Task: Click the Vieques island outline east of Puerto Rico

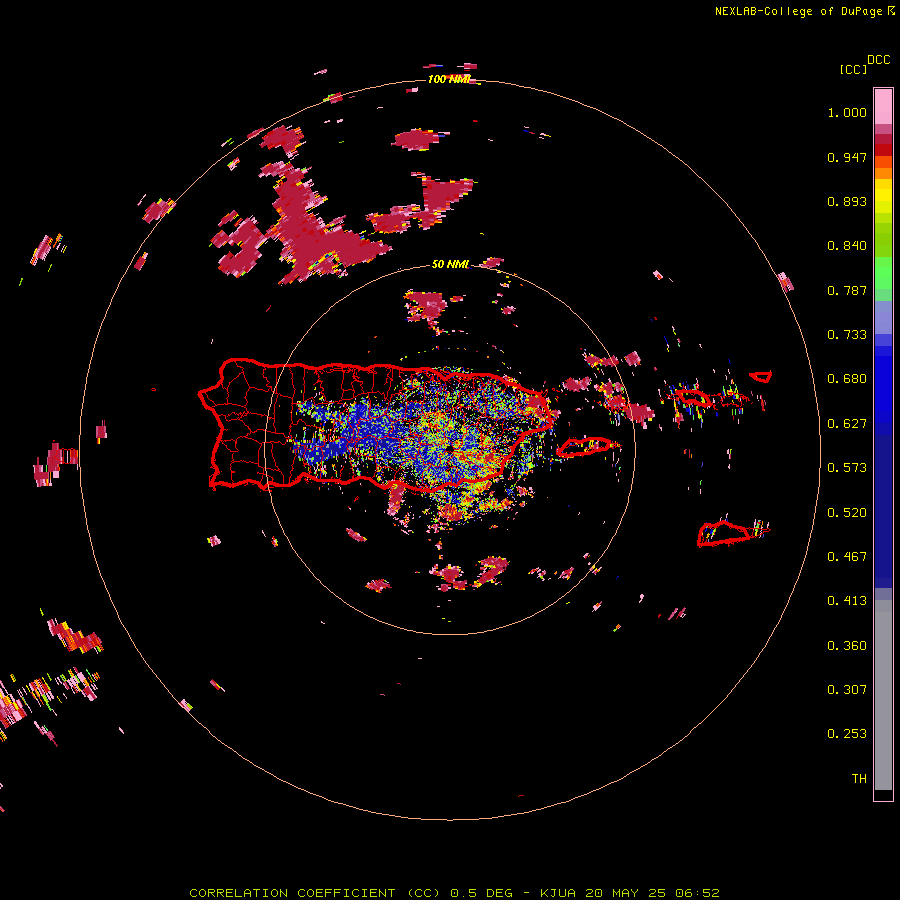Action: (586, 447)
